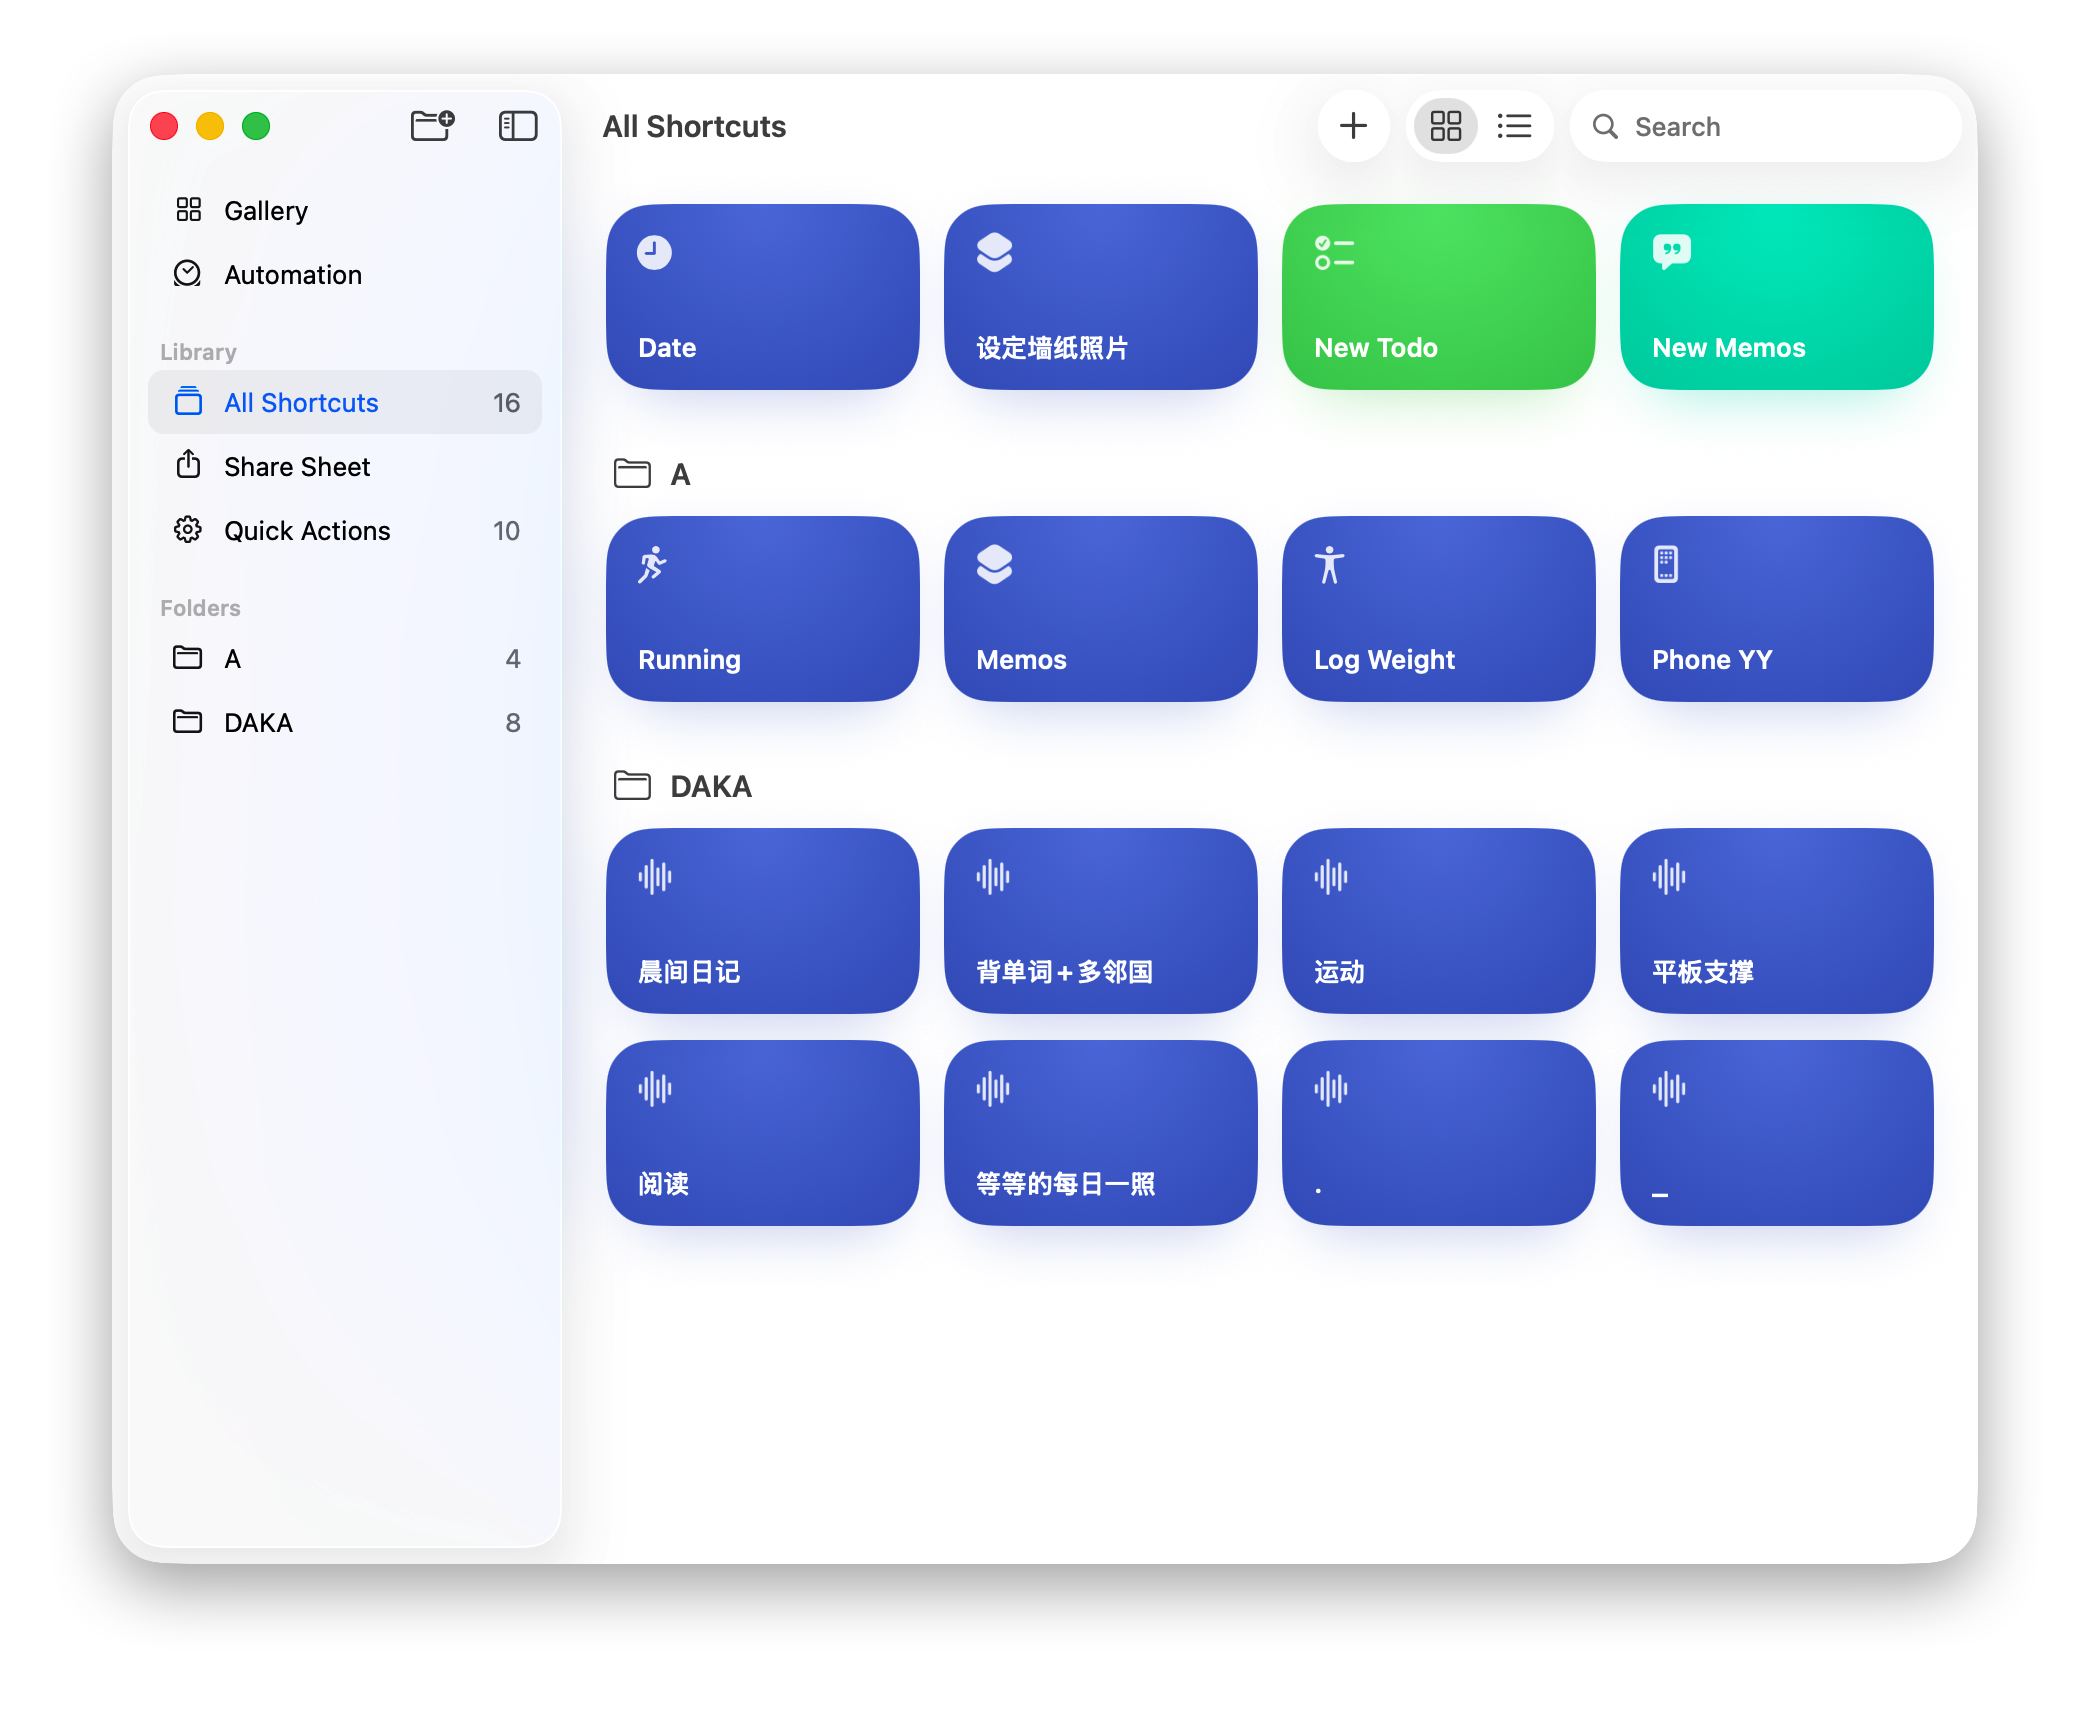Click figure icon on Log Weight shortcut

click(1329, 564)
